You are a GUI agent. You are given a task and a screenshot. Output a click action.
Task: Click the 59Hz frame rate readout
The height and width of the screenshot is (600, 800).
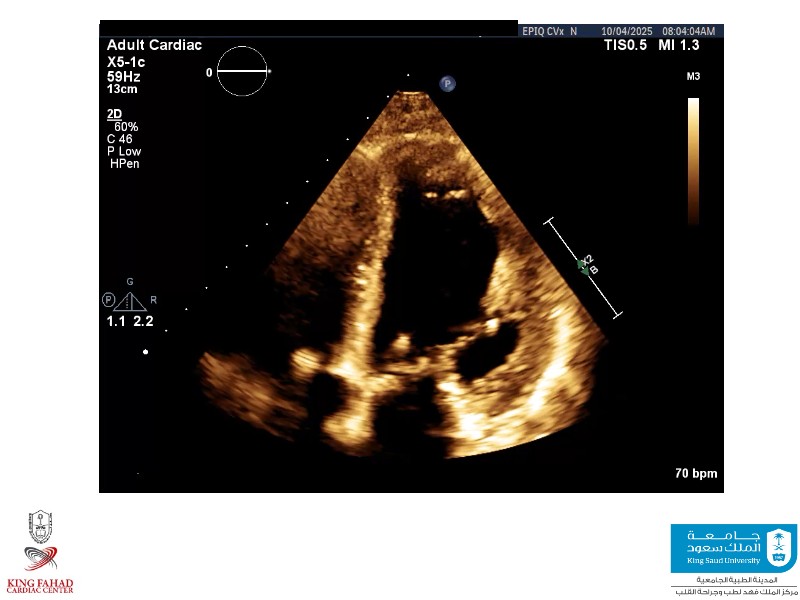[123, 75]
